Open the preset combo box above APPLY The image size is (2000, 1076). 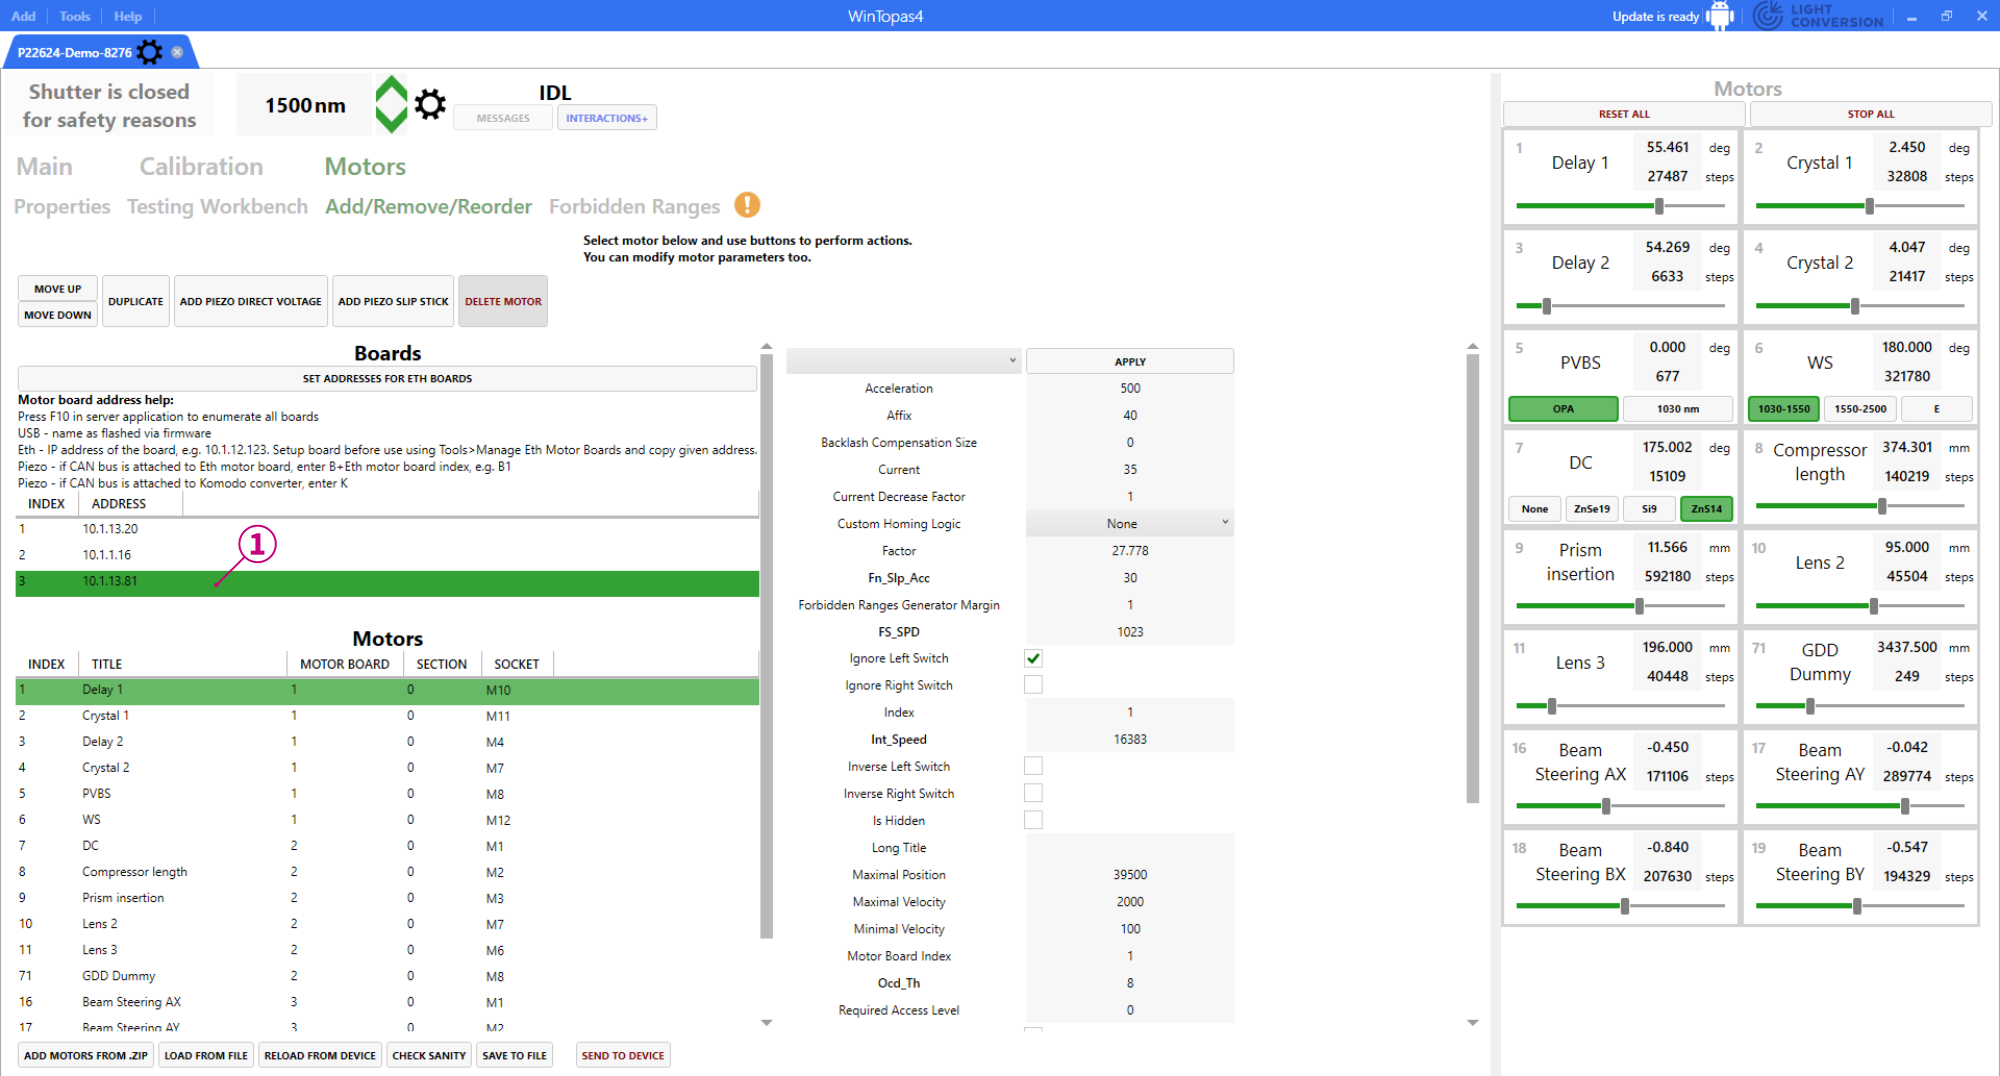click(x=902, y=360)
